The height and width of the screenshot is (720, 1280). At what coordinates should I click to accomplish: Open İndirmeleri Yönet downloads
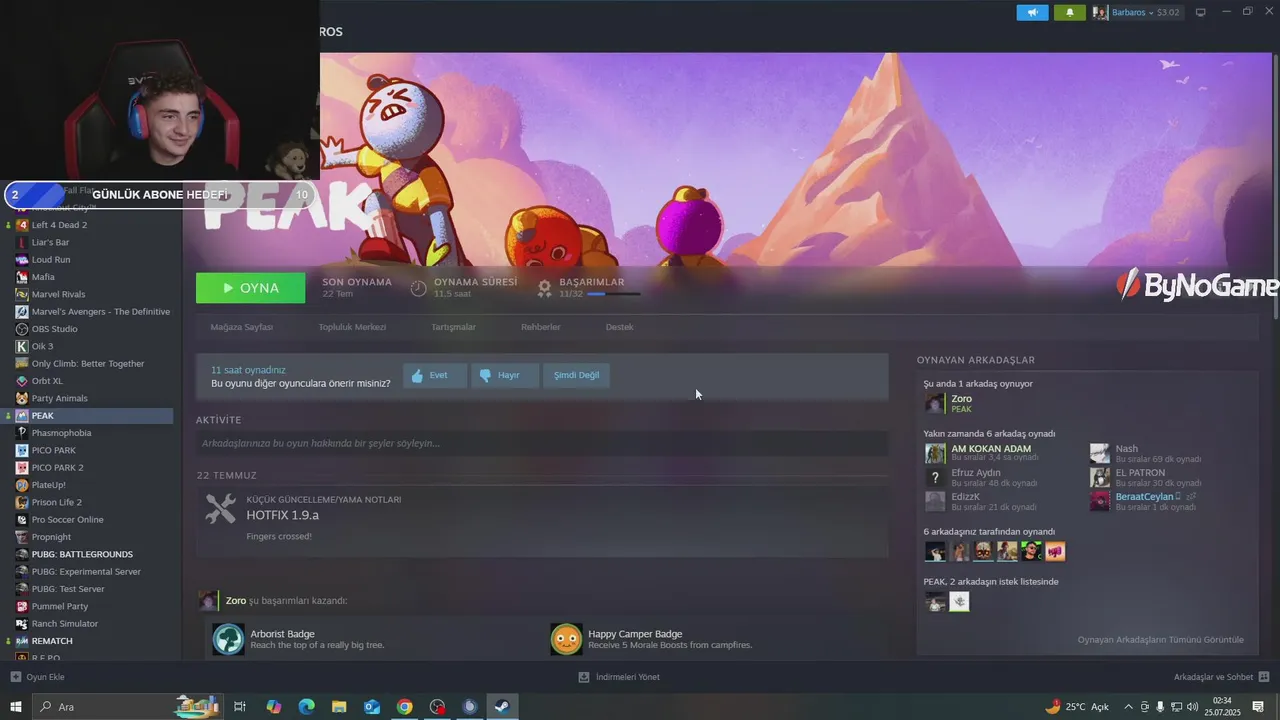coord(619,677)
